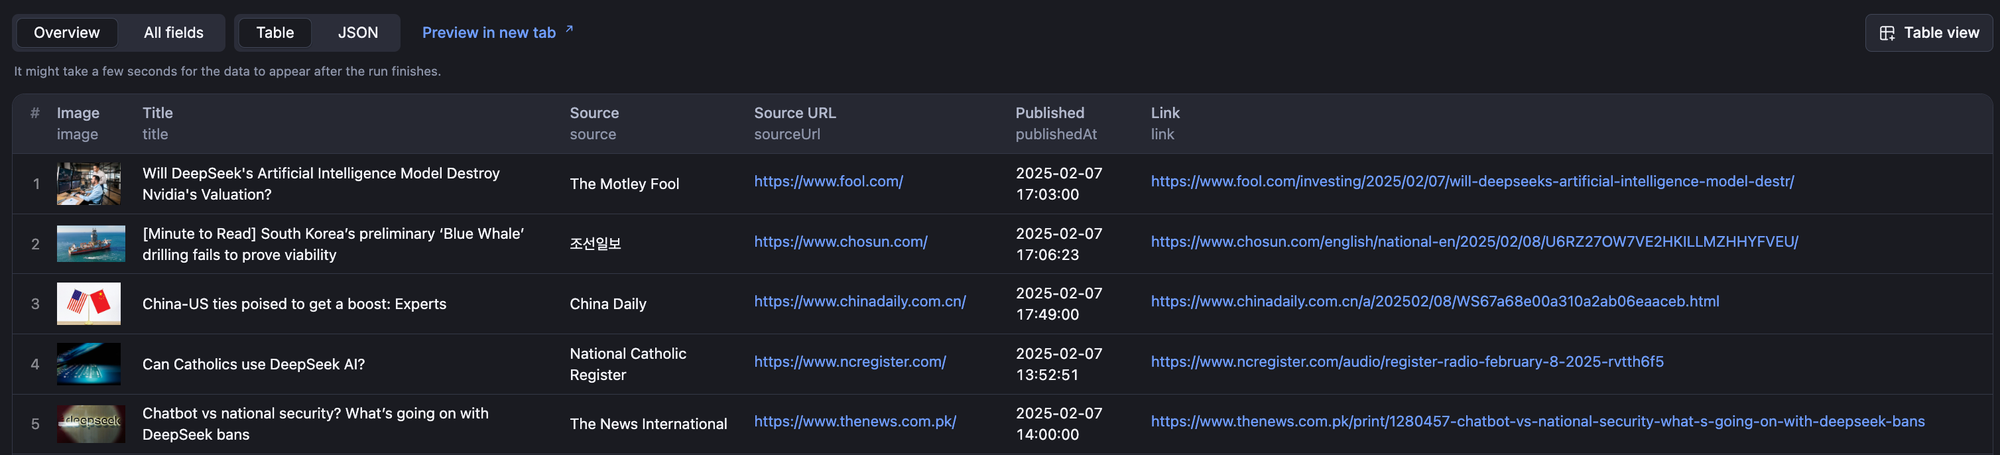Select the Table format tab
This screenshot has width=2000, height=455.
pos(275,33)
